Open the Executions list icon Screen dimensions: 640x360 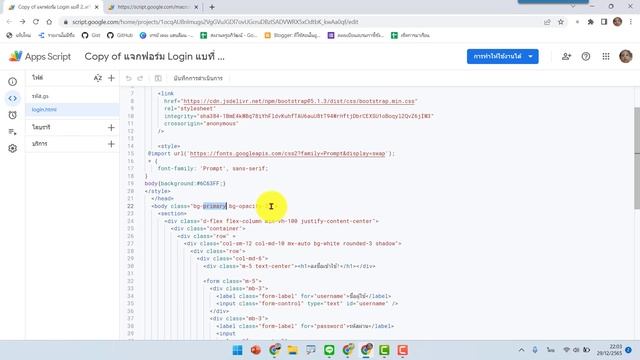13,132
